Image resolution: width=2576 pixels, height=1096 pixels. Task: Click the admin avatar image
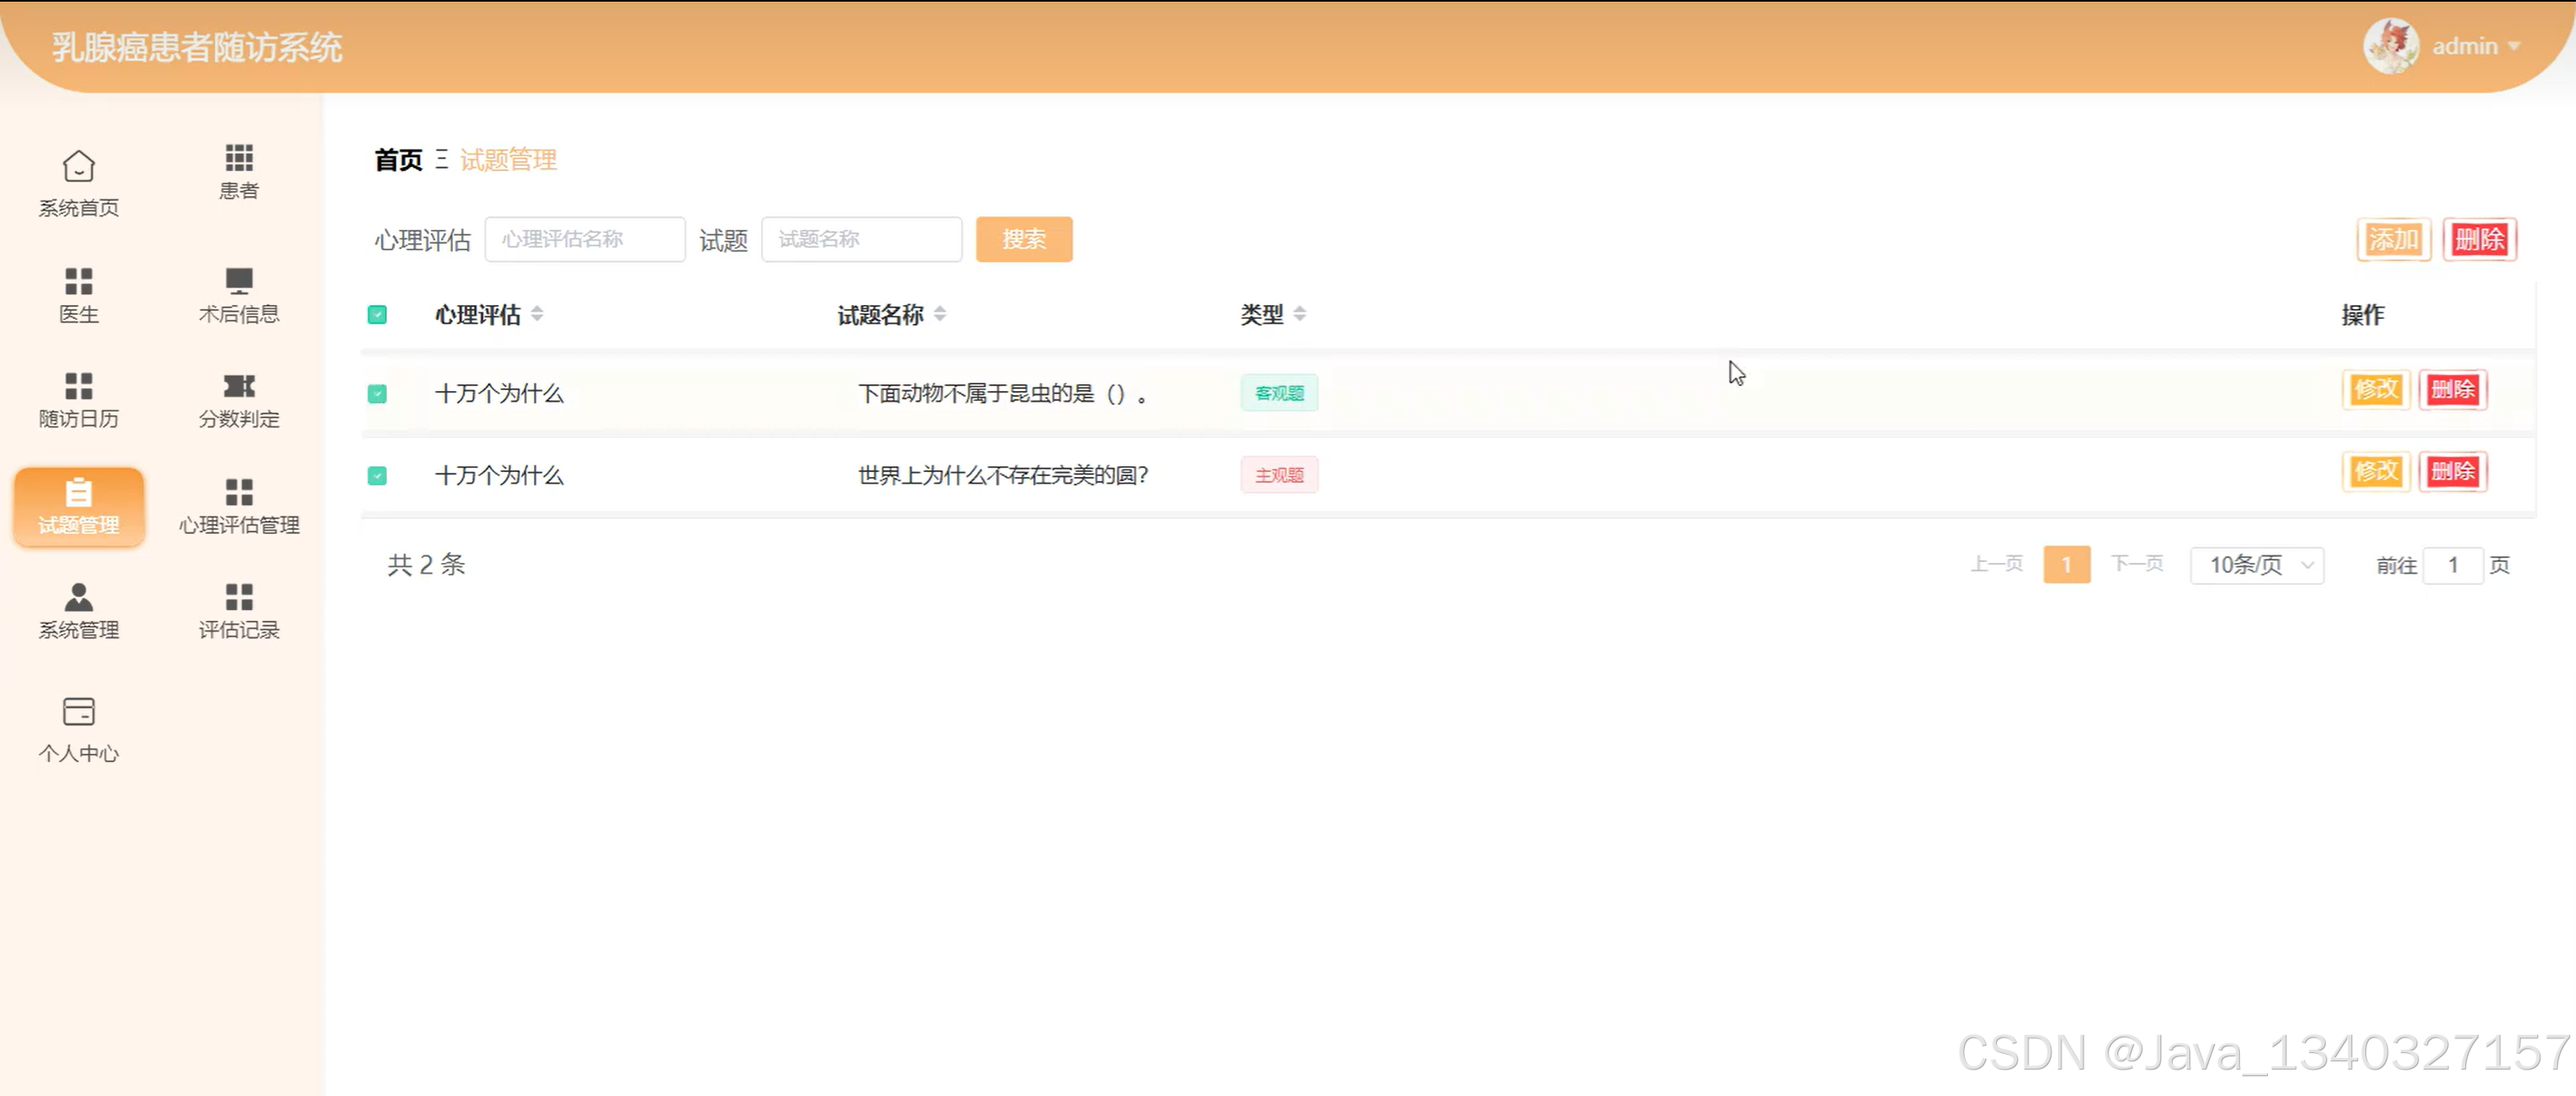2390,46
